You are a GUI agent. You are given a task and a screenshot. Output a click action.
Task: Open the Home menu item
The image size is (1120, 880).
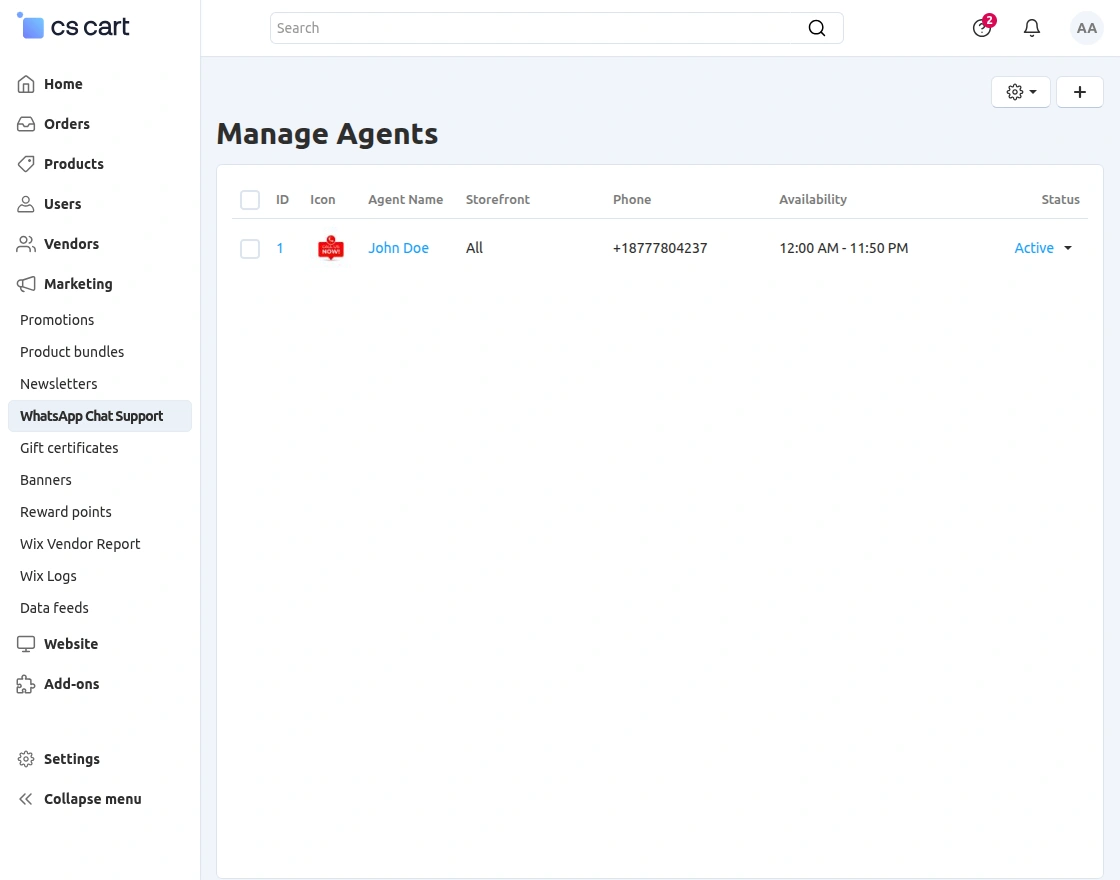pyautogui.click(x=63, y=84)
